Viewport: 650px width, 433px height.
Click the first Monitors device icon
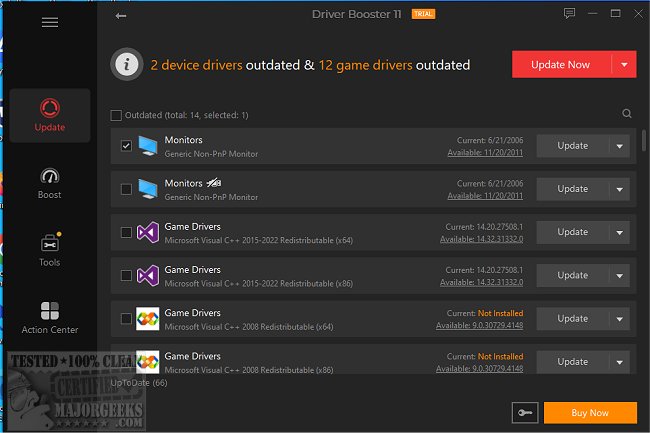click(148, 146)
